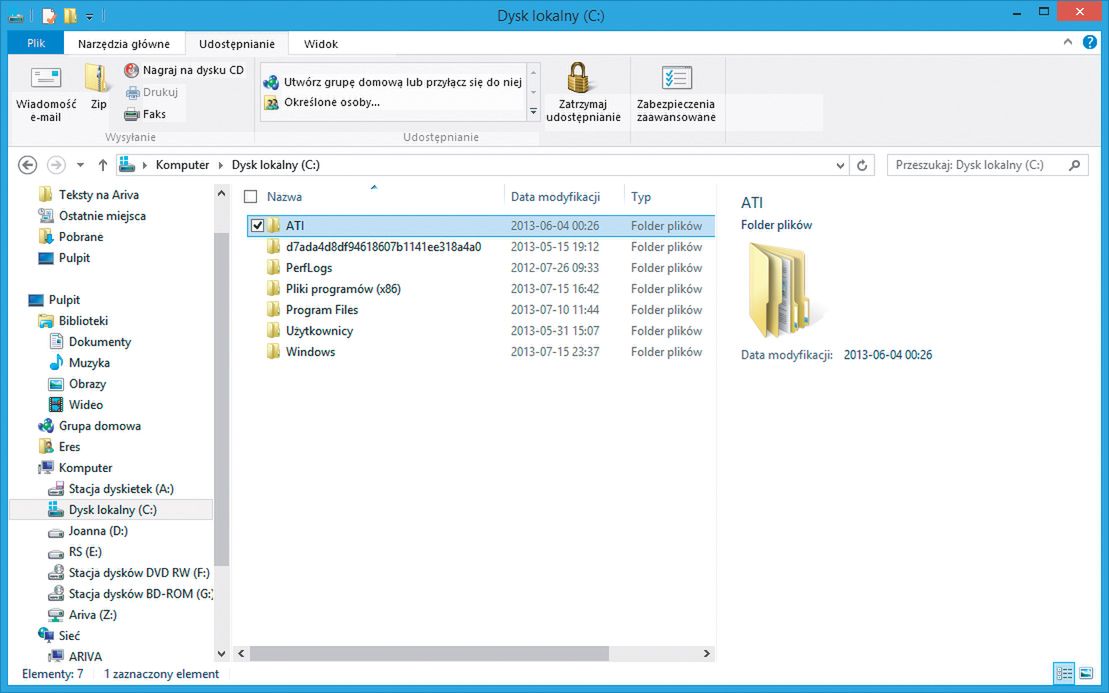Switch to the Widok tab
Screen dimensions: 1109x693
(321, 44)
